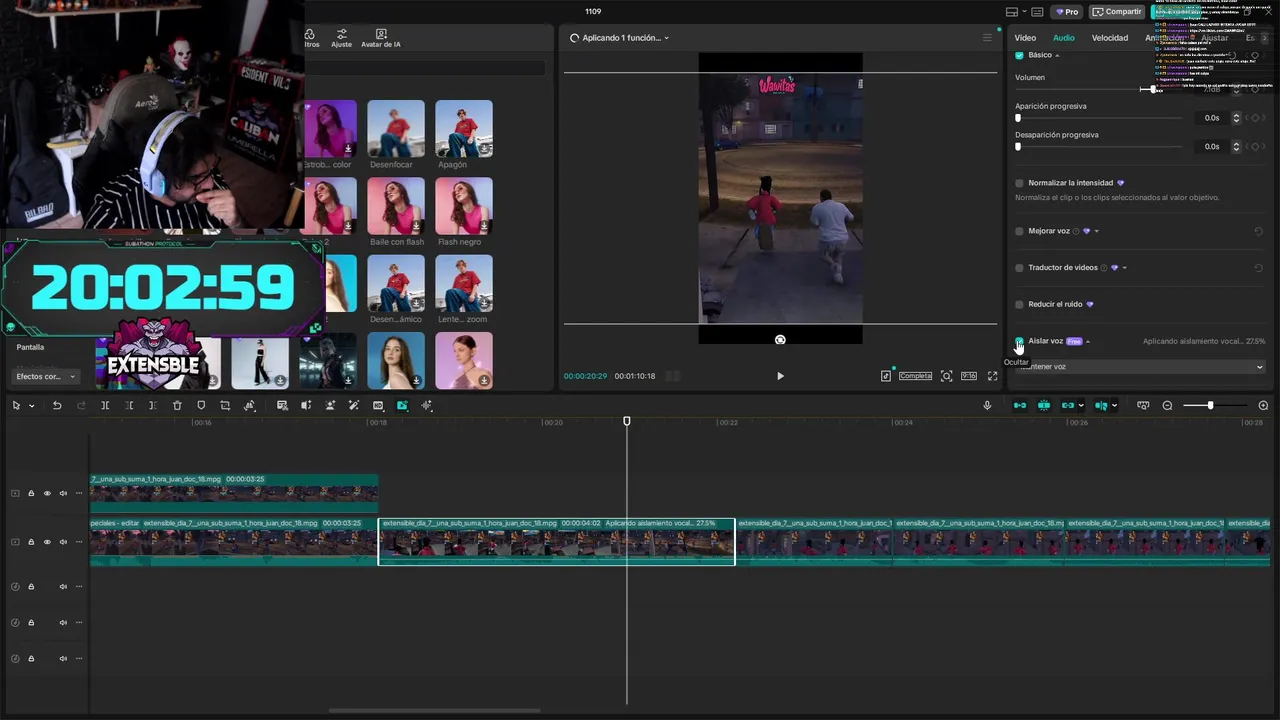Adjust the timeline zoom slider
This screenshot has width=1280, height=720.
(1210, 405)
